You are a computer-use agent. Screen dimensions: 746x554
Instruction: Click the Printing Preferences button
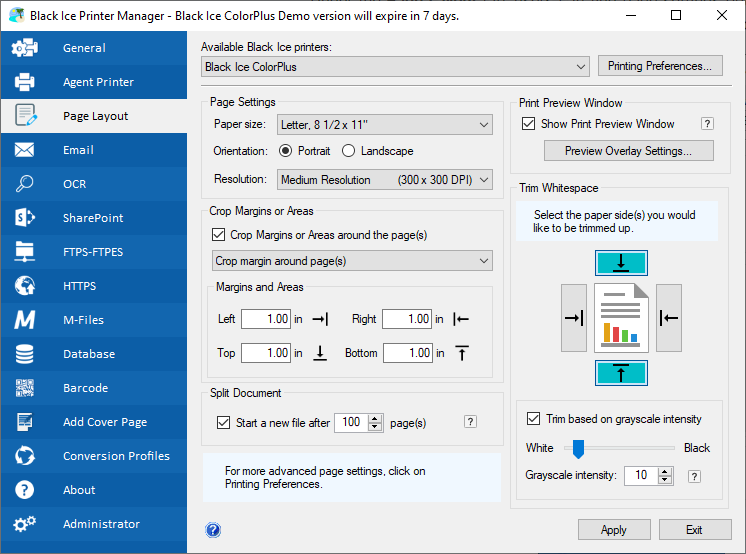pos(660,66)
